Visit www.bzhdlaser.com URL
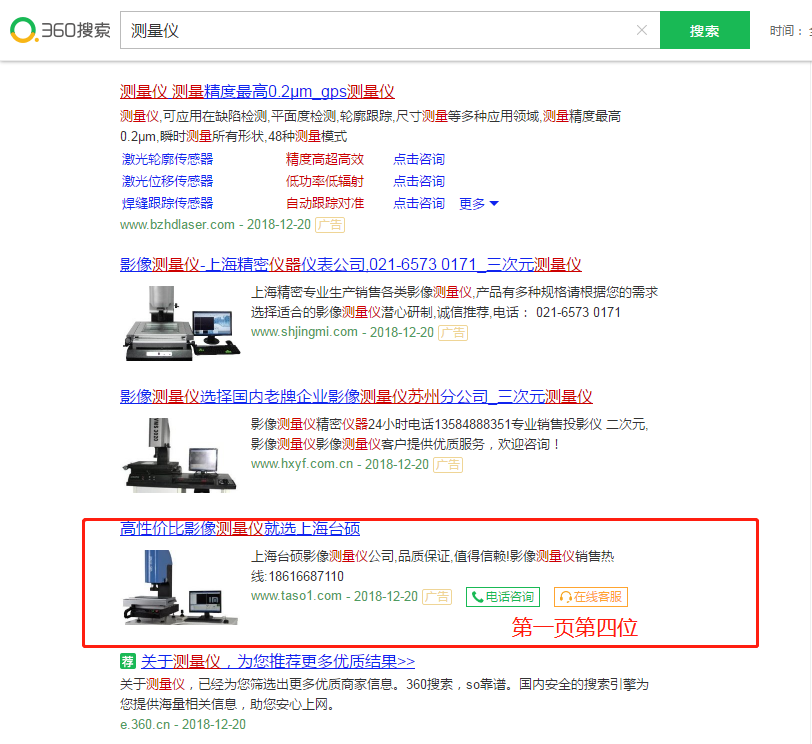The height and width of the screenshot is (744, 812). [x=177, y=224]
